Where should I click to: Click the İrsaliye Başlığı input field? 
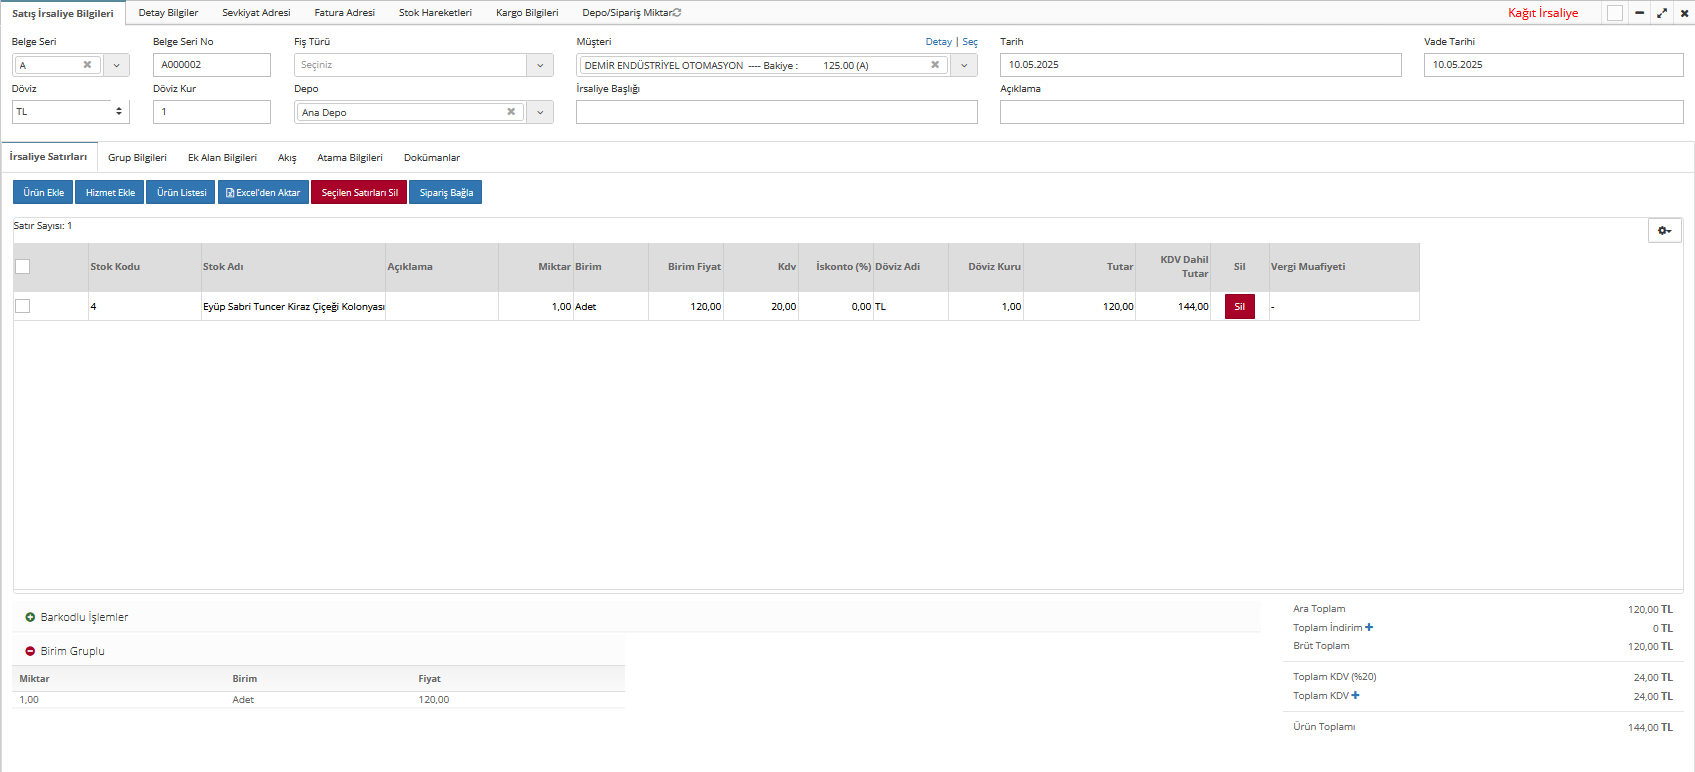776,112
